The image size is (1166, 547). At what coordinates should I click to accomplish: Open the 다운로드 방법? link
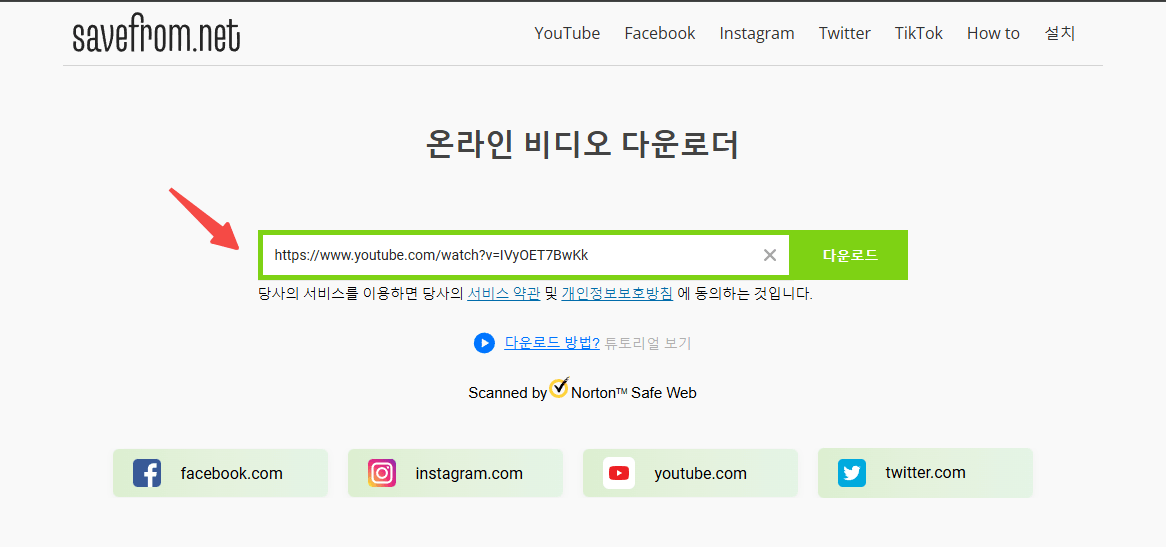pos(552,343)
